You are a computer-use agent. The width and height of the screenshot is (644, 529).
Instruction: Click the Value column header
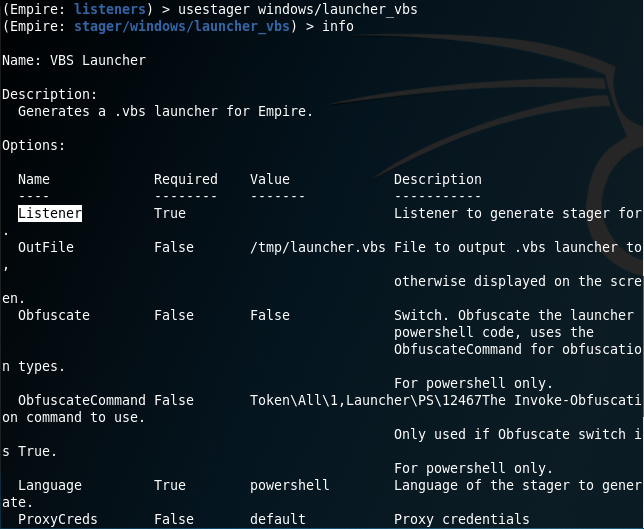pos(270,179)
